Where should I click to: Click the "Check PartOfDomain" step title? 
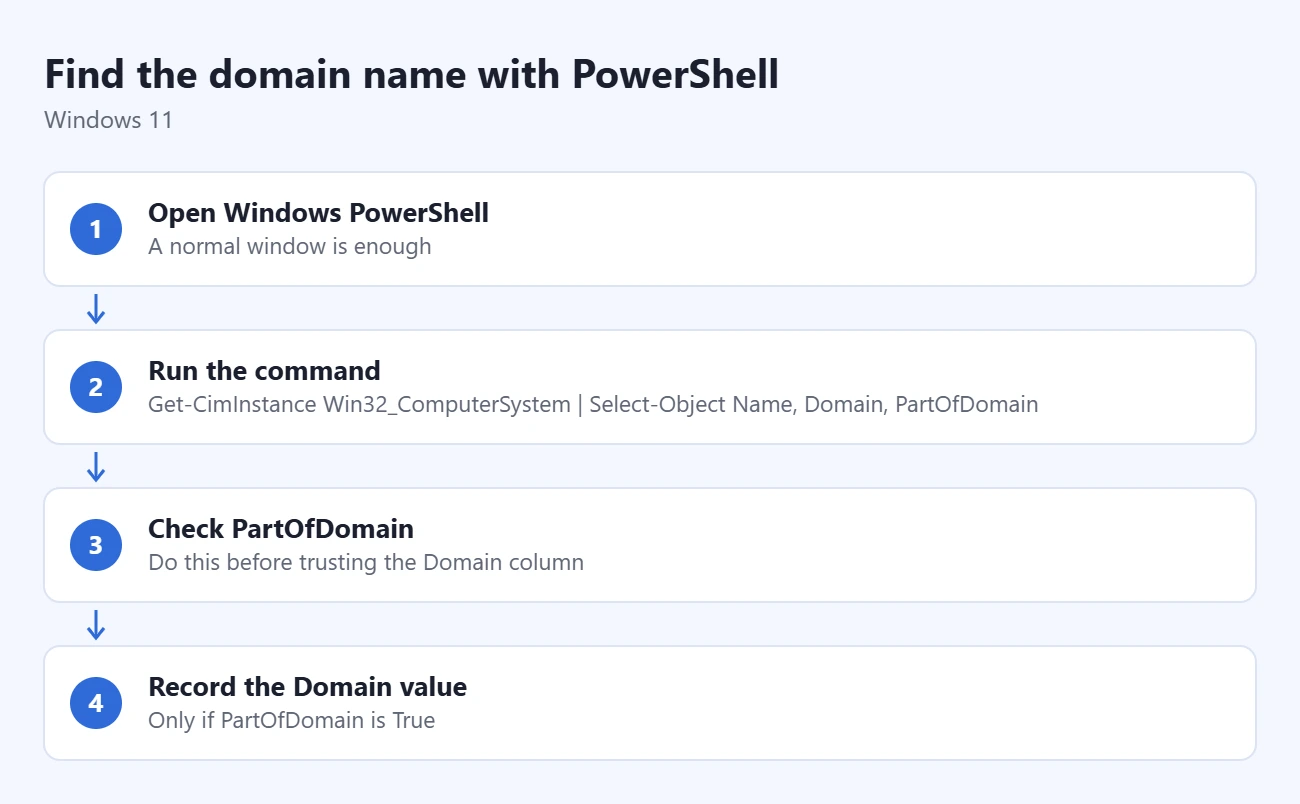(x=281, y=528)
